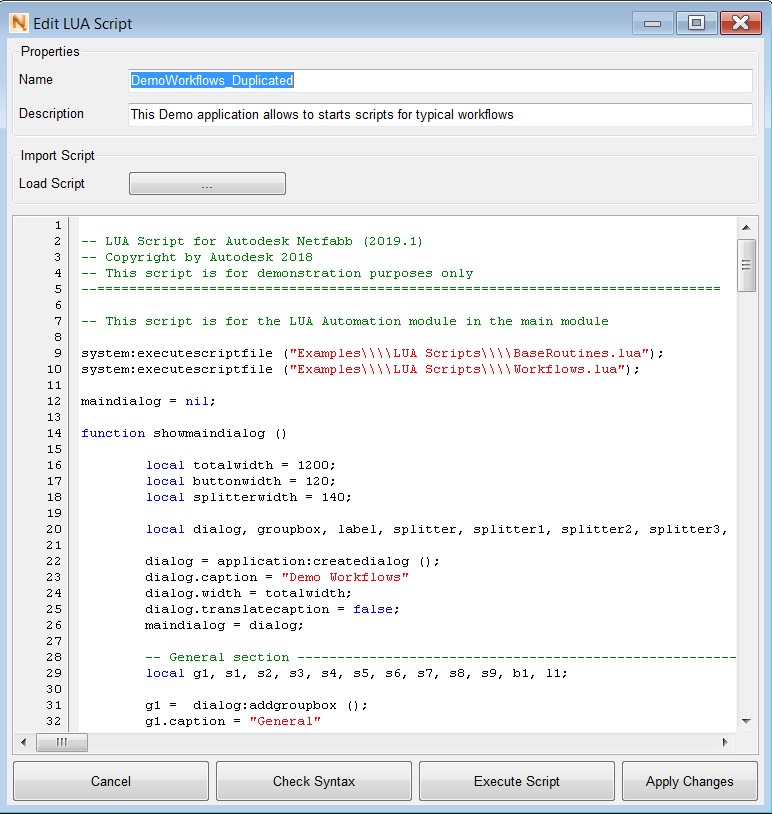Close the Edit LUA Script dialog
Viewport: 772px width, 814px height.
pos(740,23)
